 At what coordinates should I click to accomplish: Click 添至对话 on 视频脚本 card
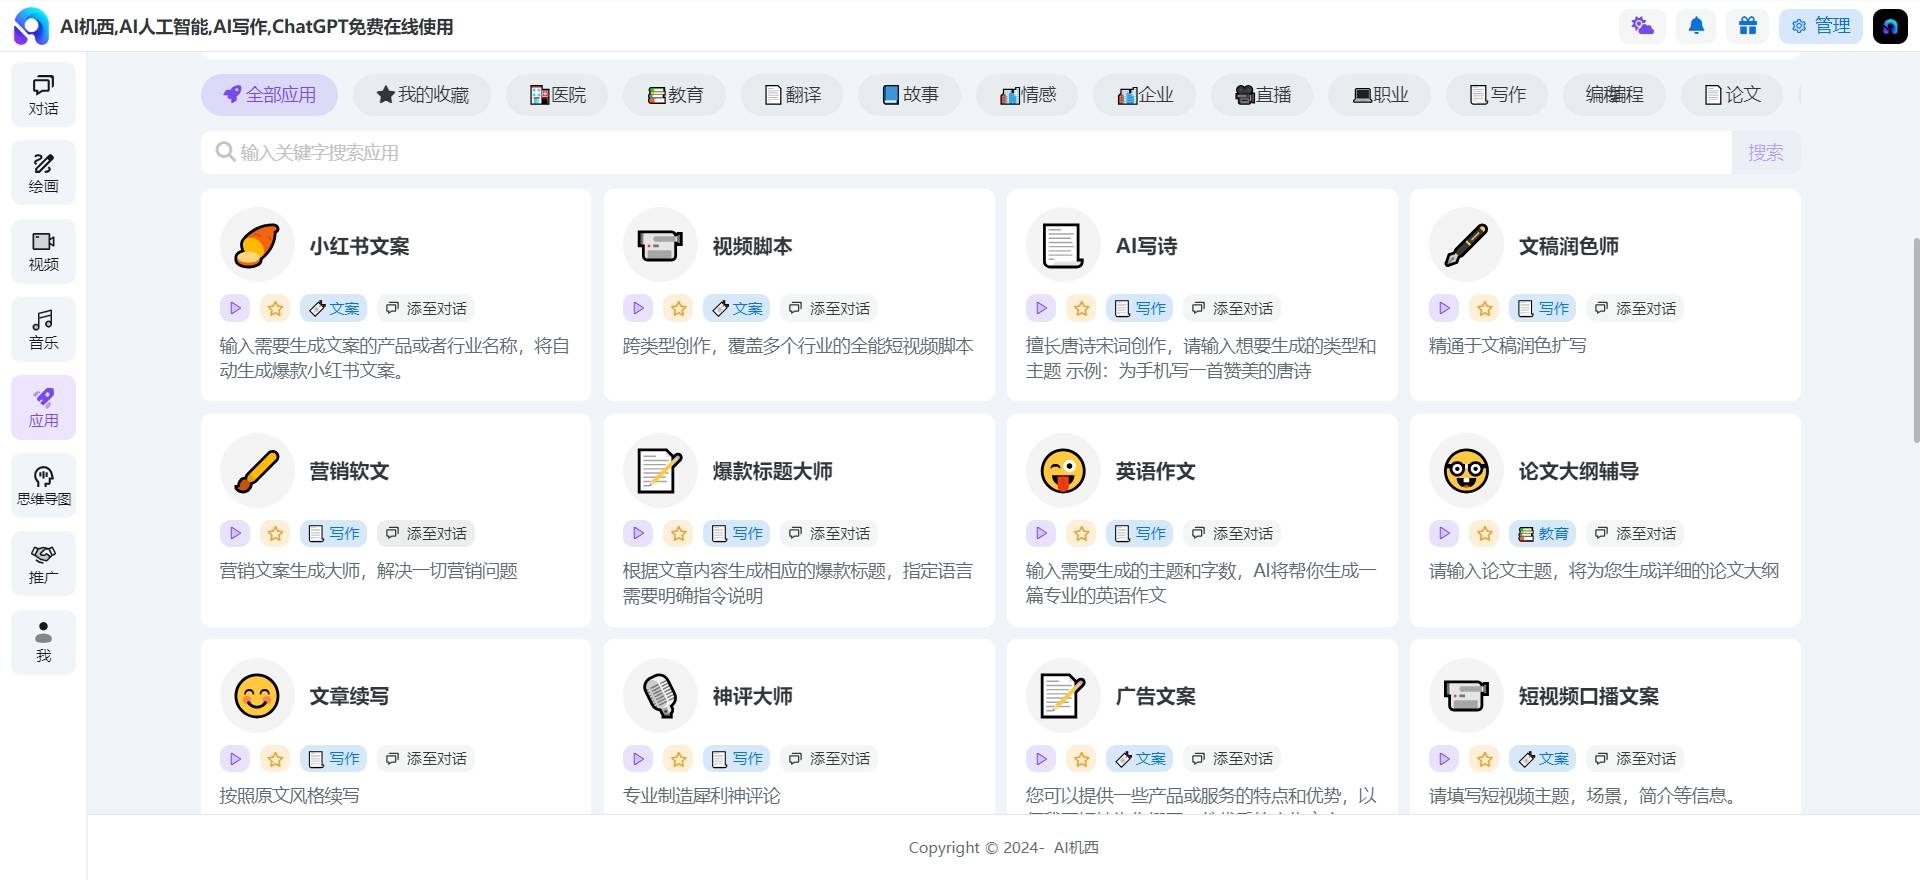(829, 309)
